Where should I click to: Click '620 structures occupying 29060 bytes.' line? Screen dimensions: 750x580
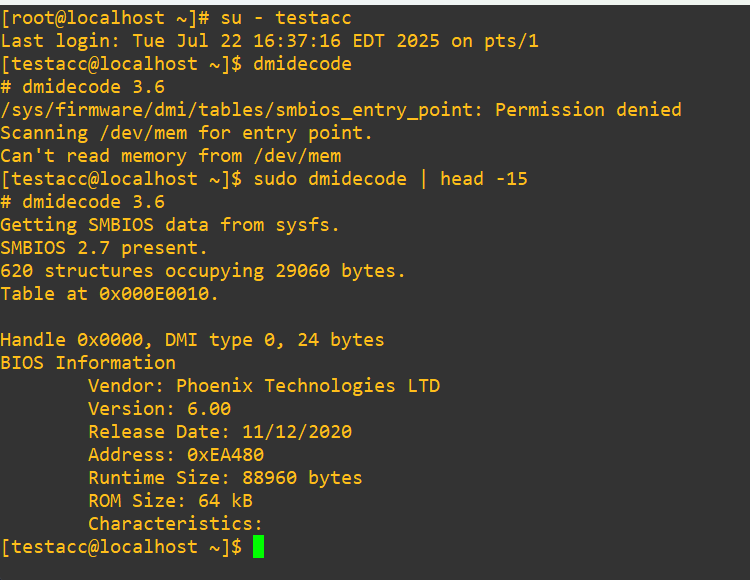pyautogui.click(x=203, y=271)
